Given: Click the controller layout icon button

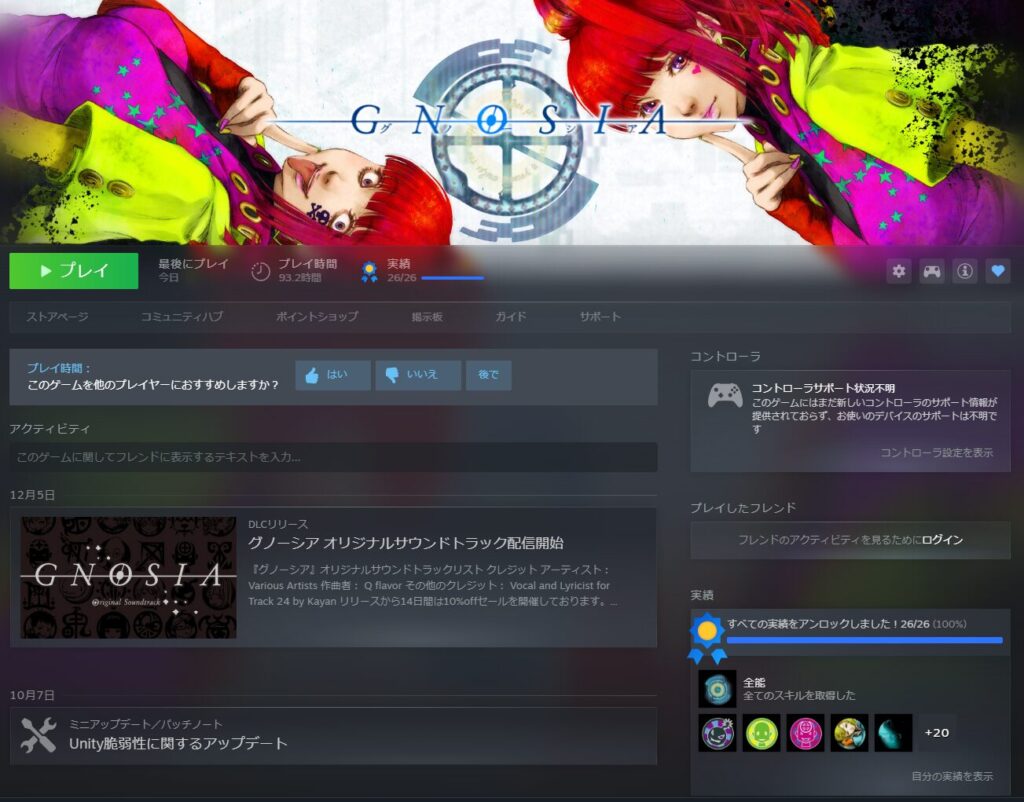Looking at the screenshot, I should click(932, 271).
